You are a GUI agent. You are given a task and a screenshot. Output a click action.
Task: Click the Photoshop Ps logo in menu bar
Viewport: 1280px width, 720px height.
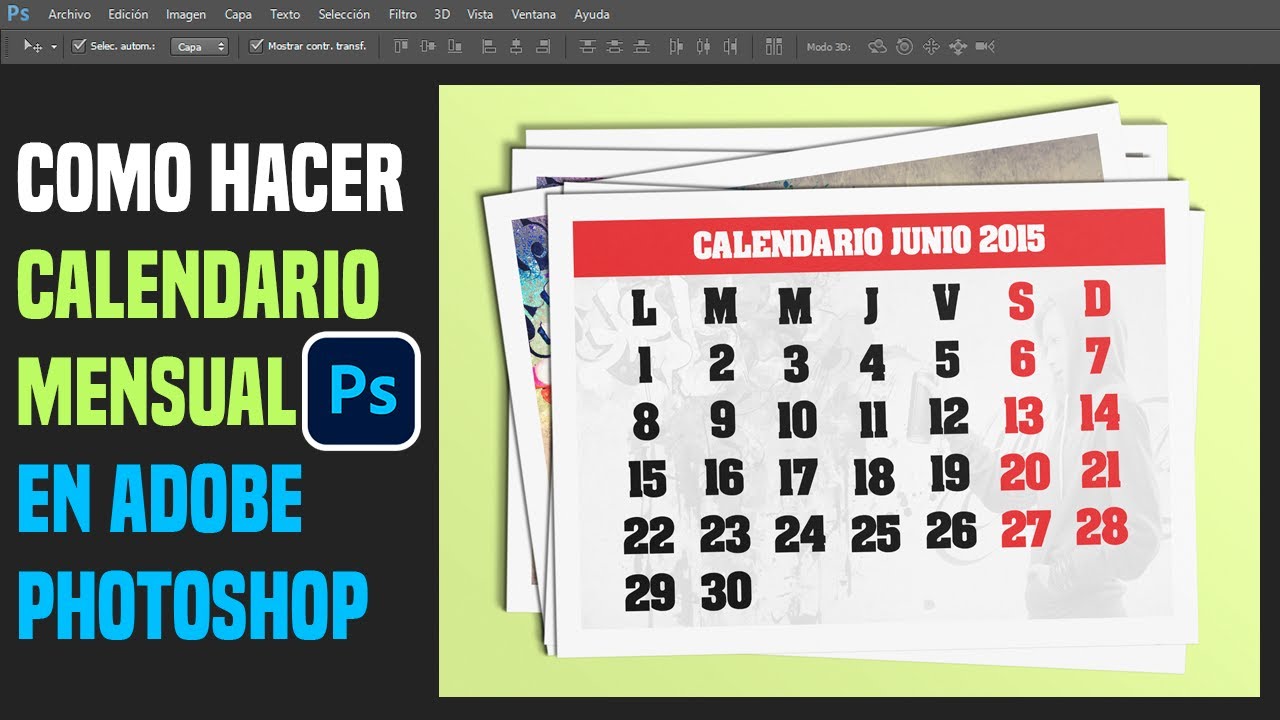click(17, 14)
